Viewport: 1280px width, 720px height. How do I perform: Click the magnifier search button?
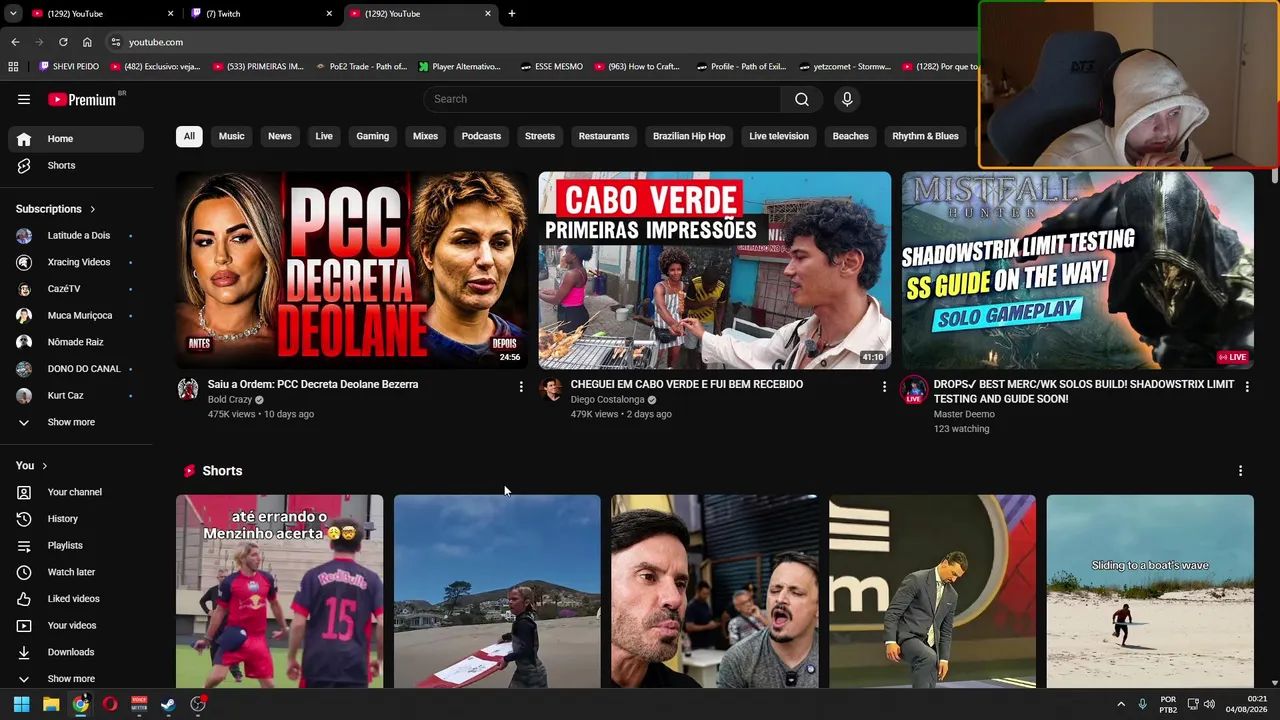coord(802,99)
